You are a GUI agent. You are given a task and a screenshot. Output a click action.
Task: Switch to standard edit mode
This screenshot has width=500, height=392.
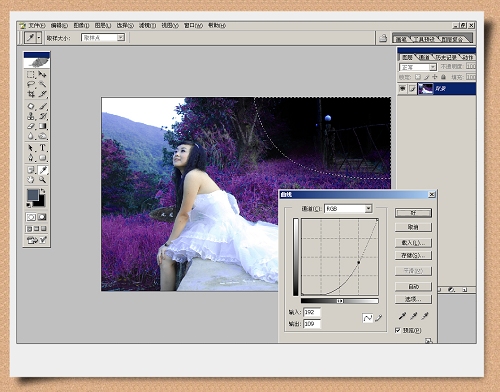pyautogui.click(x=31, y=217)
